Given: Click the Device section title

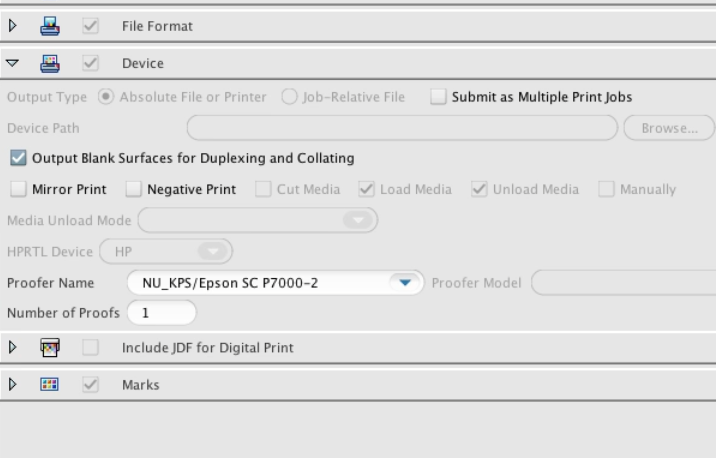Looking at the screenshot, I should (x=142, y=63).
